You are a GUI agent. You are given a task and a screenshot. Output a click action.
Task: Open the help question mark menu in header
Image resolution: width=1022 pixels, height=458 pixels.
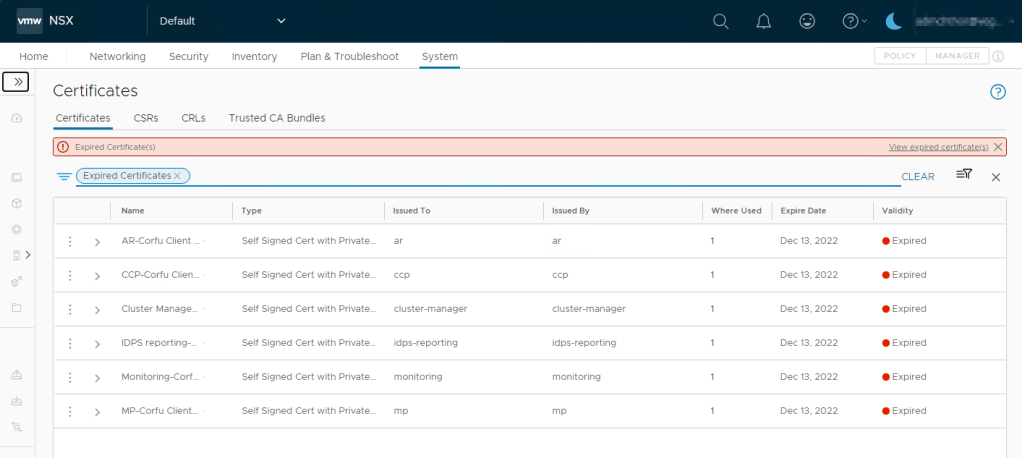[853, 21]
